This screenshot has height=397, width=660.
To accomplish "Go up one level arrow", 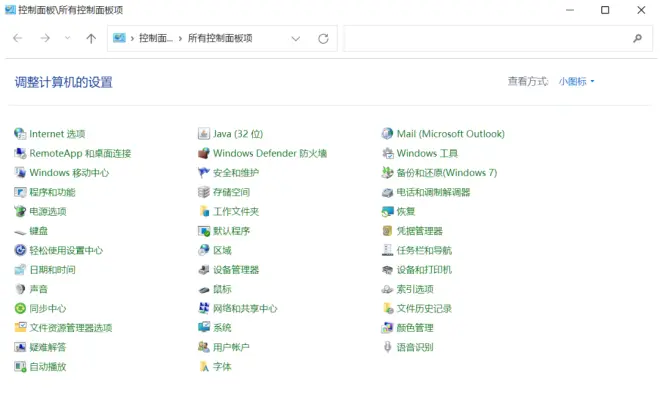I will point(91,39).
